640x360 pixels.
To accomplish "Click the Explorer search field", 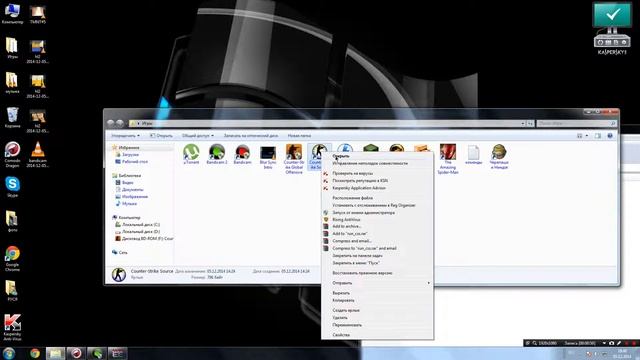I will coord(576,123).
